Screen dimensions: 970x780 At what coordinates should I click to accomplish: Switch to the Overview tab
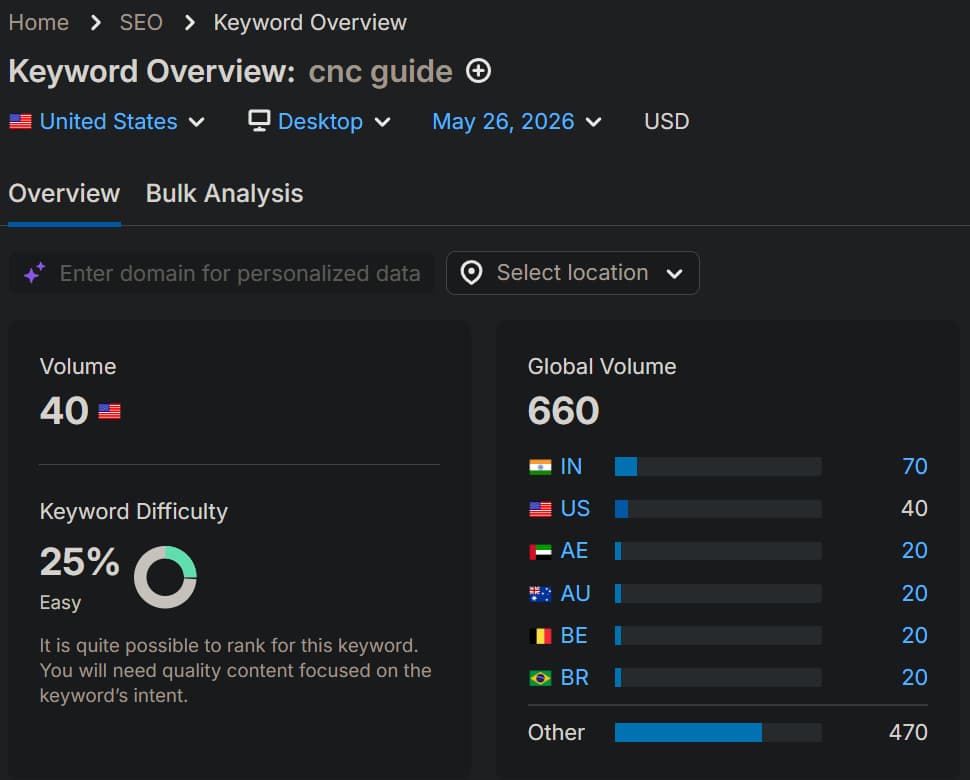coord(64,194)
